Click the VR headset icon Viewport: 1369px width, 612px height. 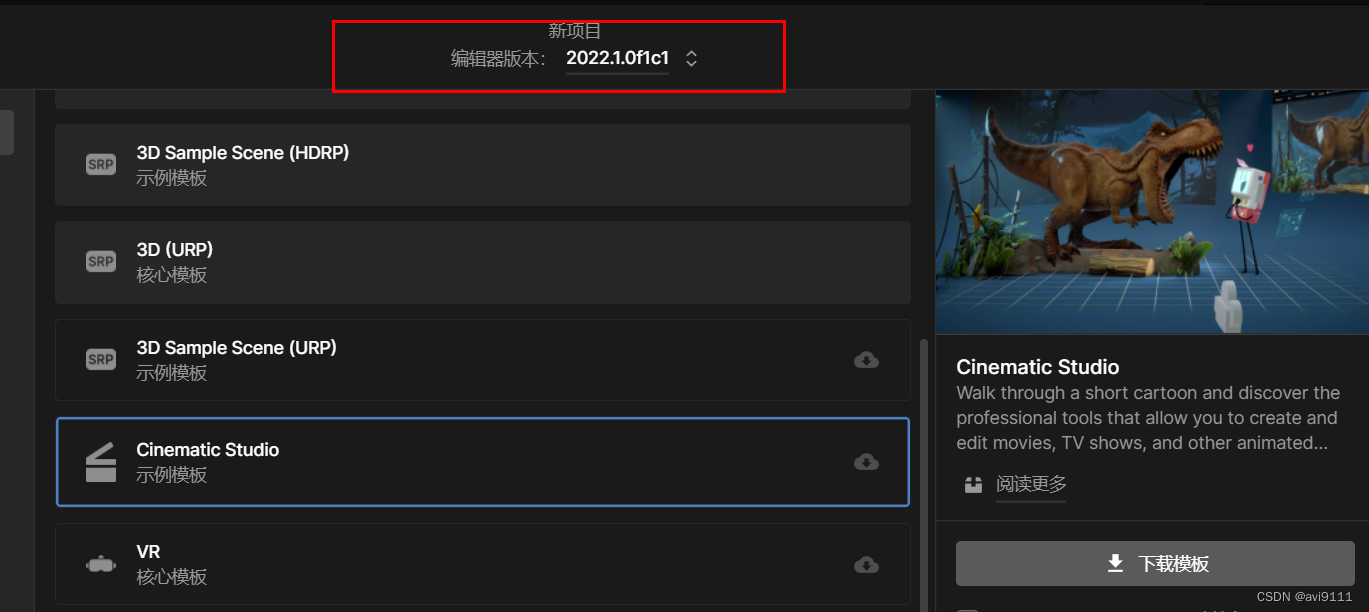click(101, 565)
